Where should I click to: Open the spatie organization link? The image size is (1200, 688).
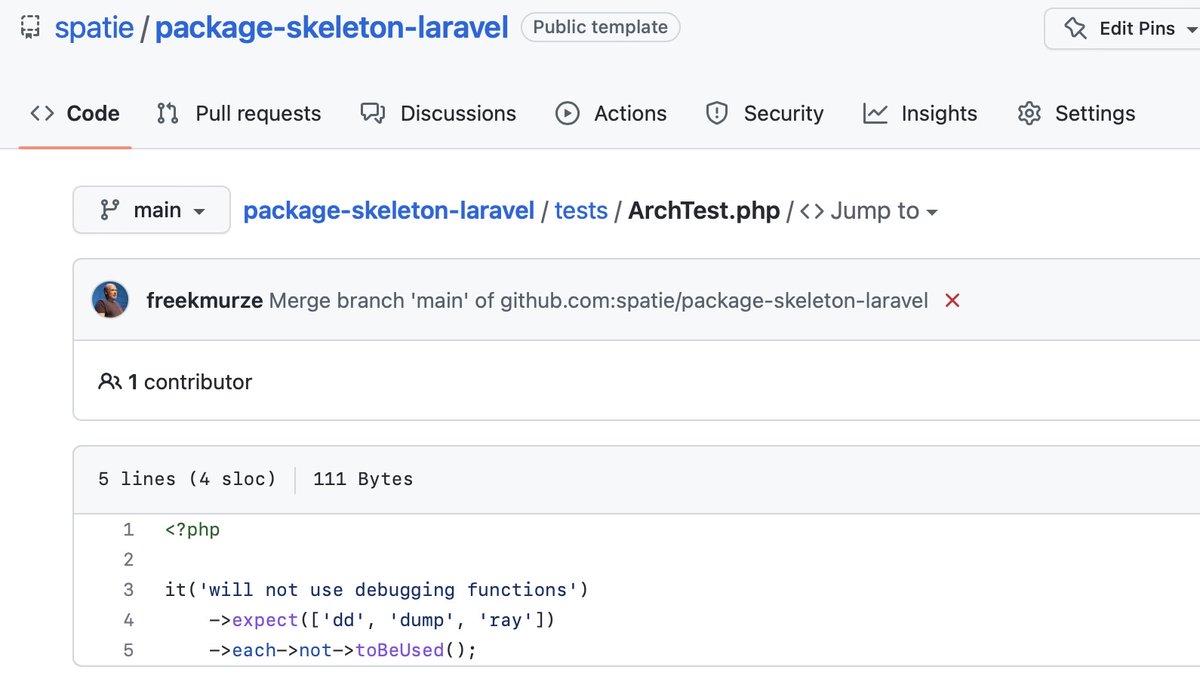[x=94, y=27]
